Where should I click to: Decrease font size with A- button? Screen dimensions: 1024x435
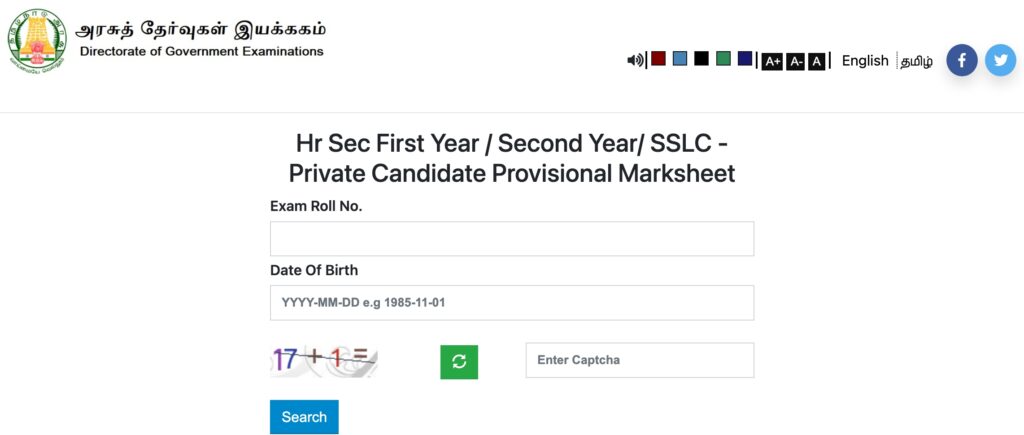(x=795, y=61)
